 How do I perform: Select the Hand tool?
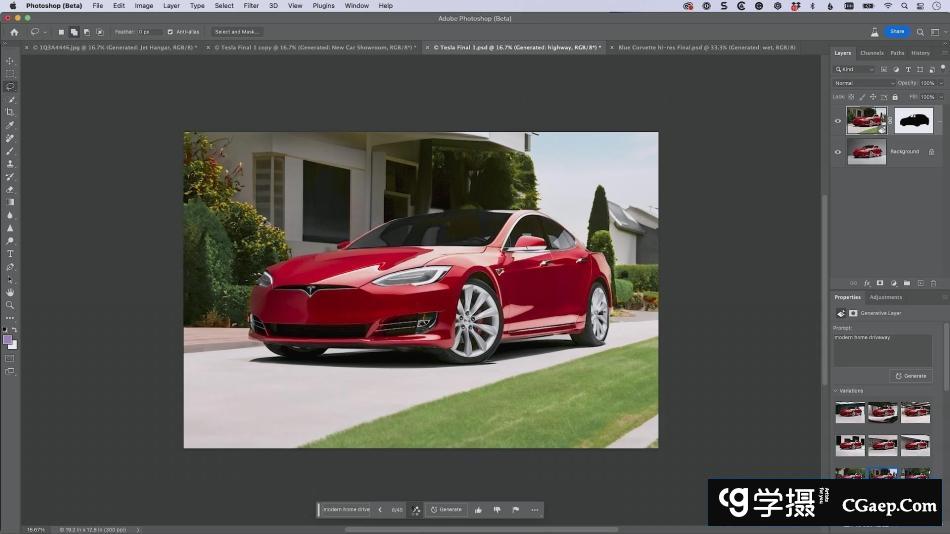pos(10,292)
